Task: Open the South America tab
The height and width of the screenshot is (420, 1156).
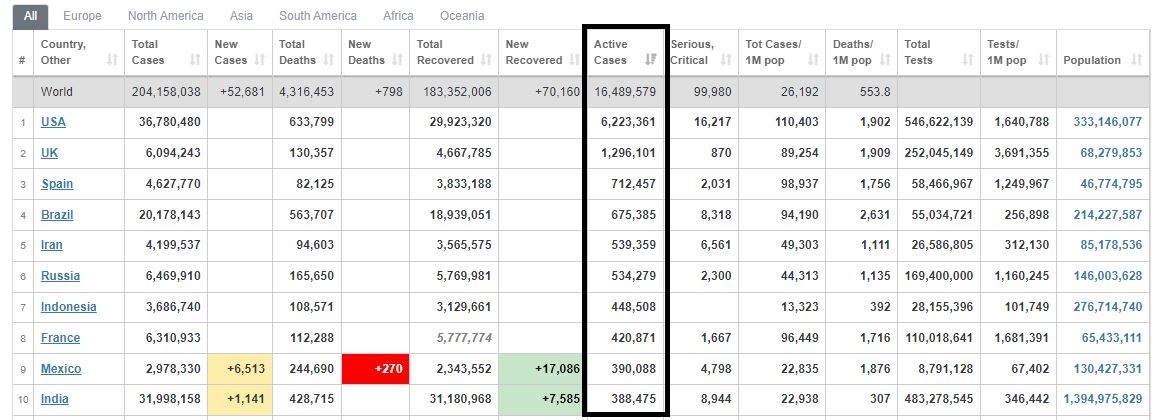Action: click(318, 15)
